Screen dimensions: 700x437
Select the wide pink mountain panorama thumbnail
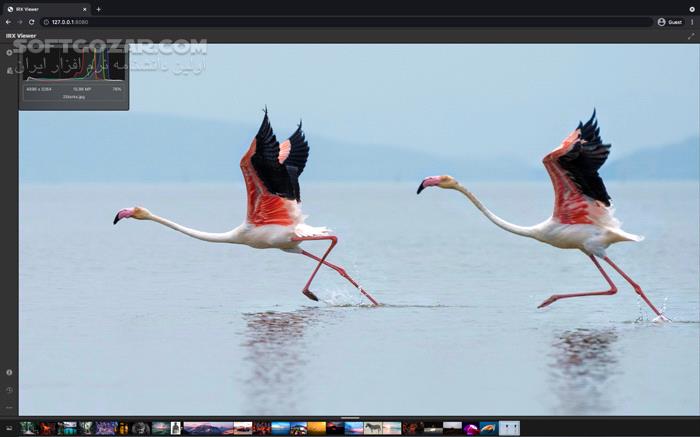208,428
